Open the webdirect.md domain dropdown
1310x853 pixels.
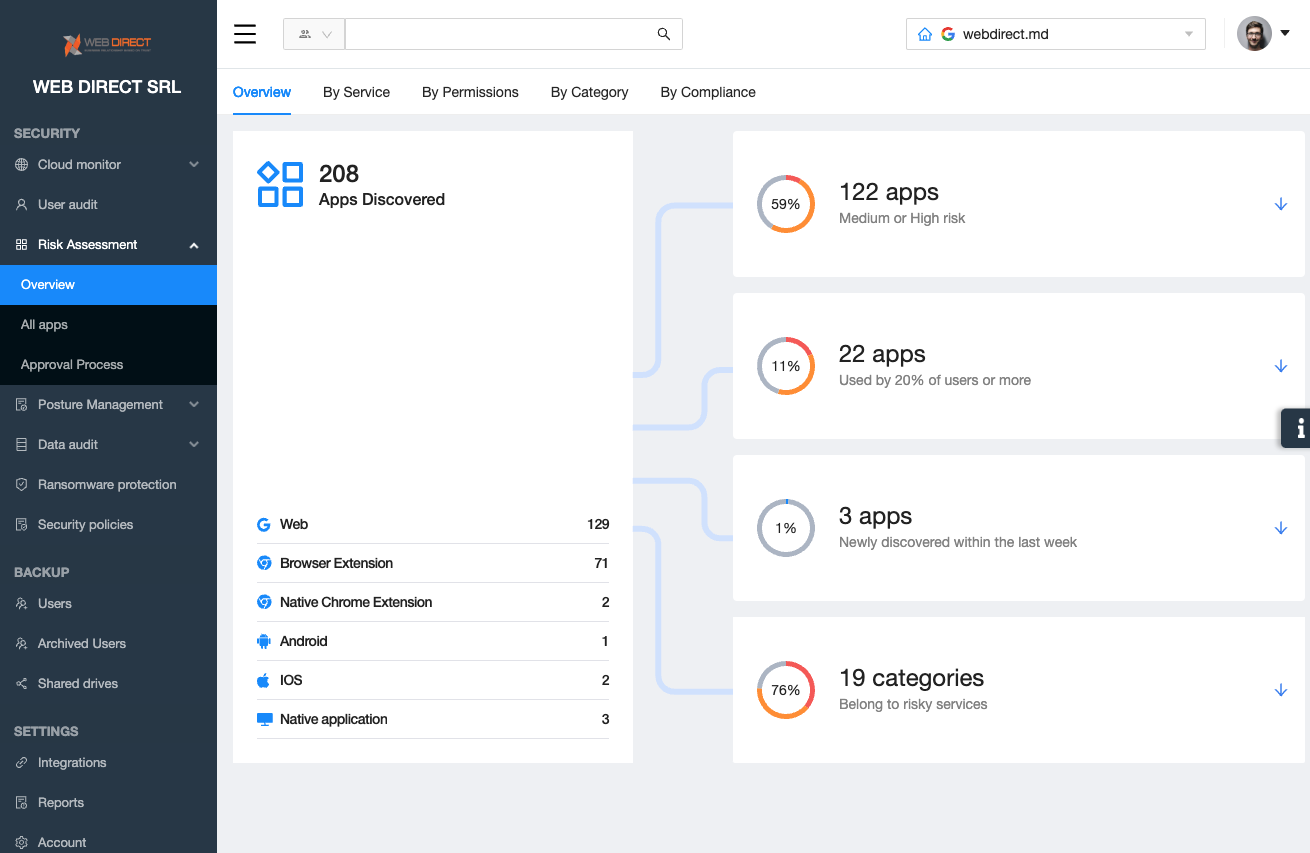(1190, 33)
